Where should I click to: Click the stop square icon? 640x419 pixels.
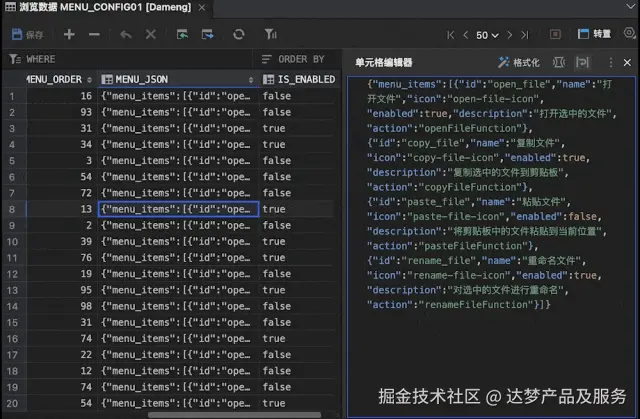pos(555,34)
